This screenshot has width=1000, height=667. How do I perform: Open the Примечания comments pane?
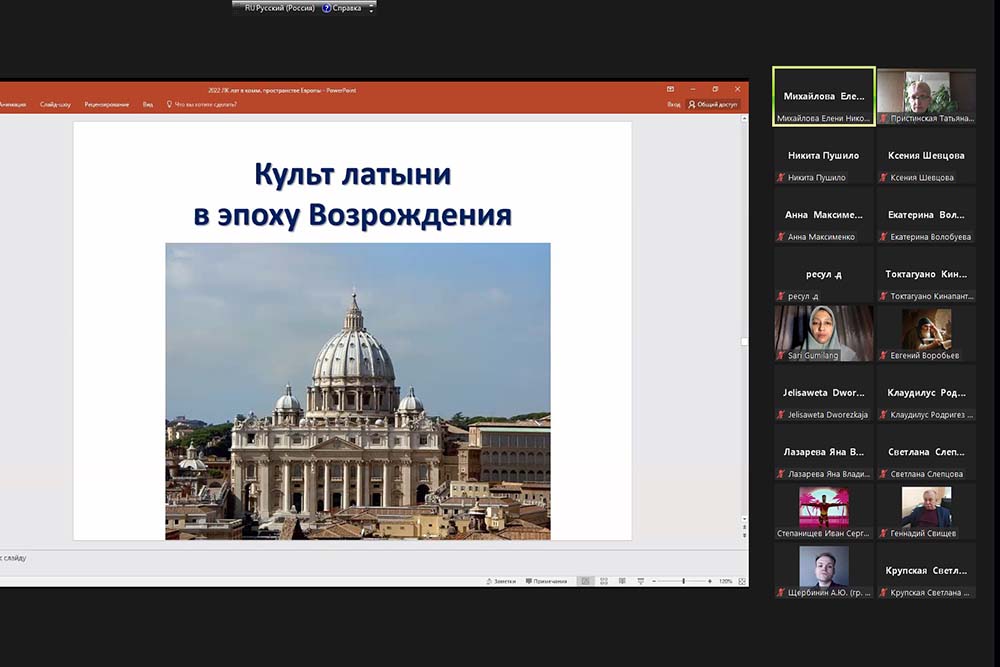[545, 581]
